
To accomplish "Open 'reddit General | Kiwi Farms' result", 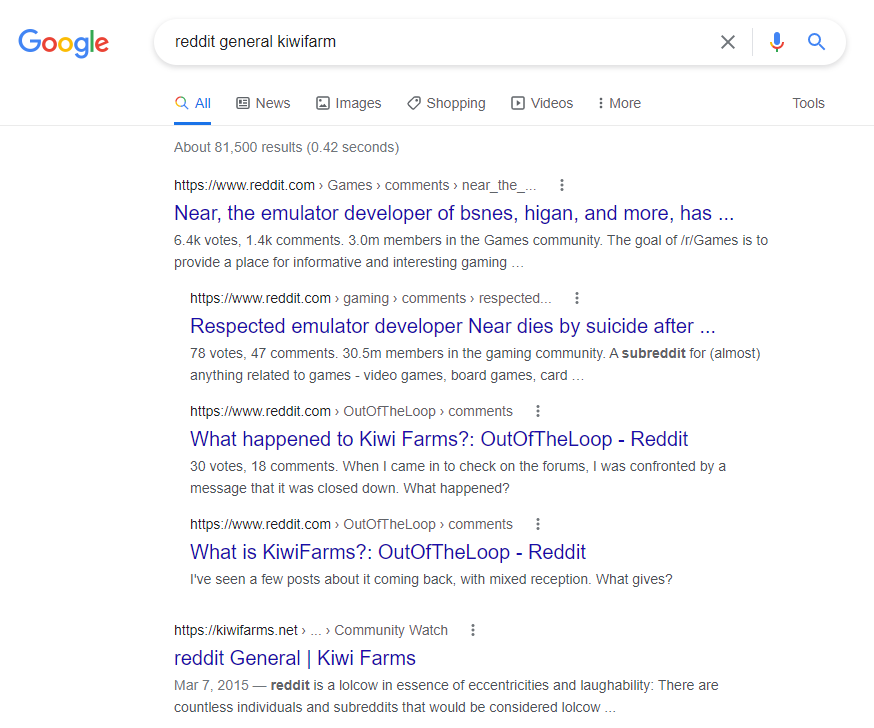I will pyautogui.click(x=295, y=658).
